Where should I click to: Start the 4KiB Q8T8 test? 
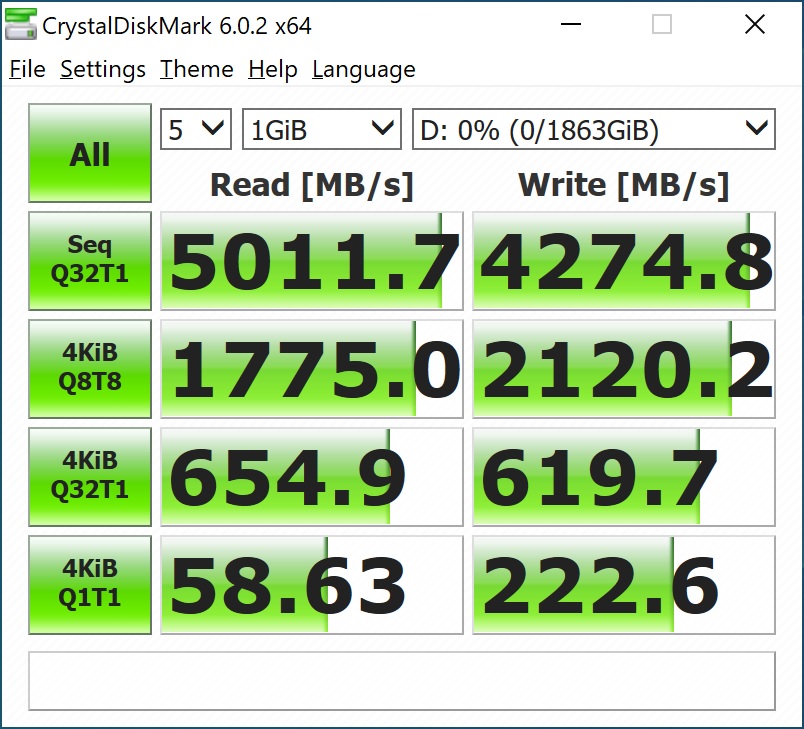coord(90,369)
